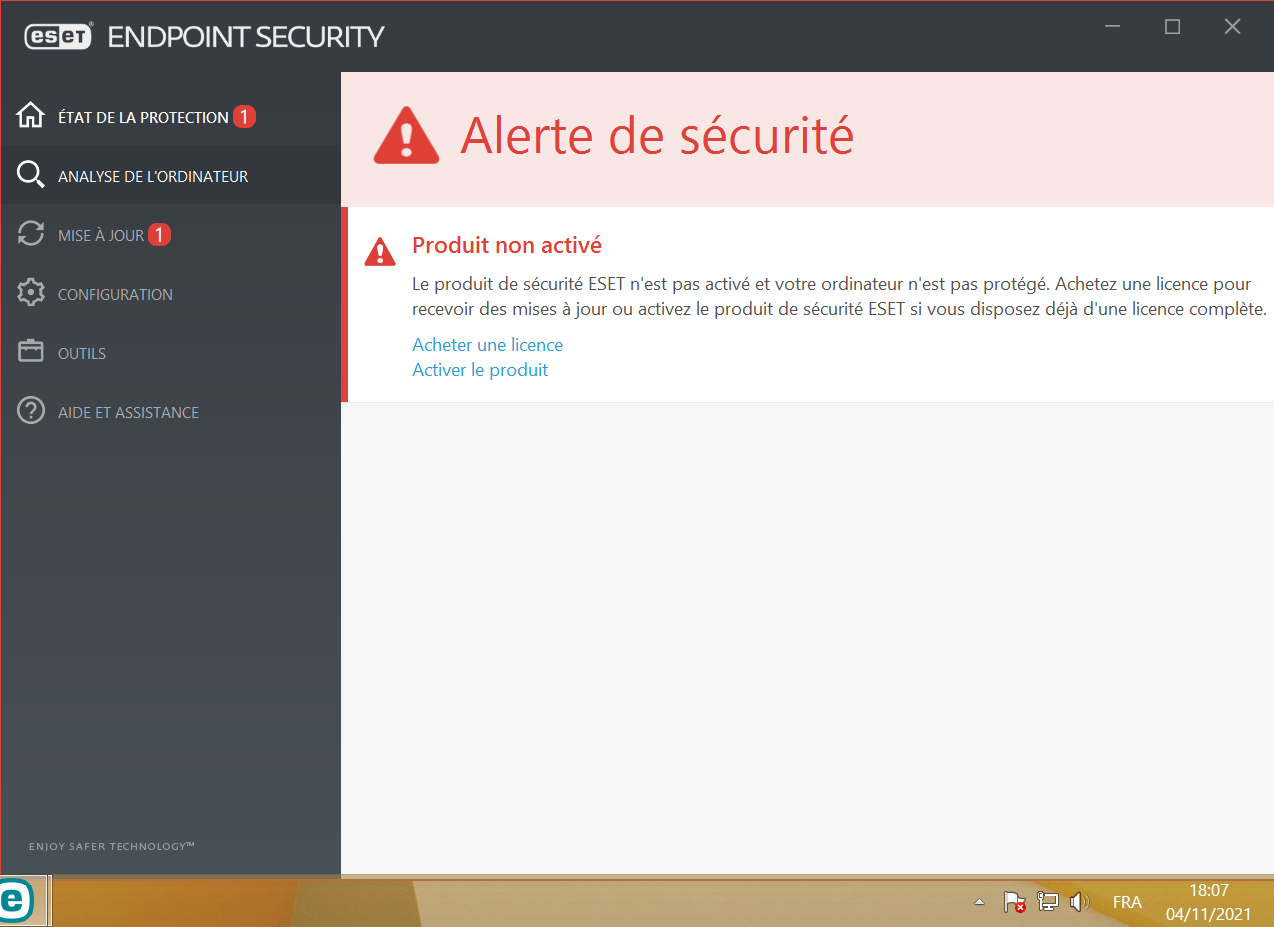
Task: Close the ESET Endpoint Security window
Action: pyautogui.click(x=1232, y=28)
